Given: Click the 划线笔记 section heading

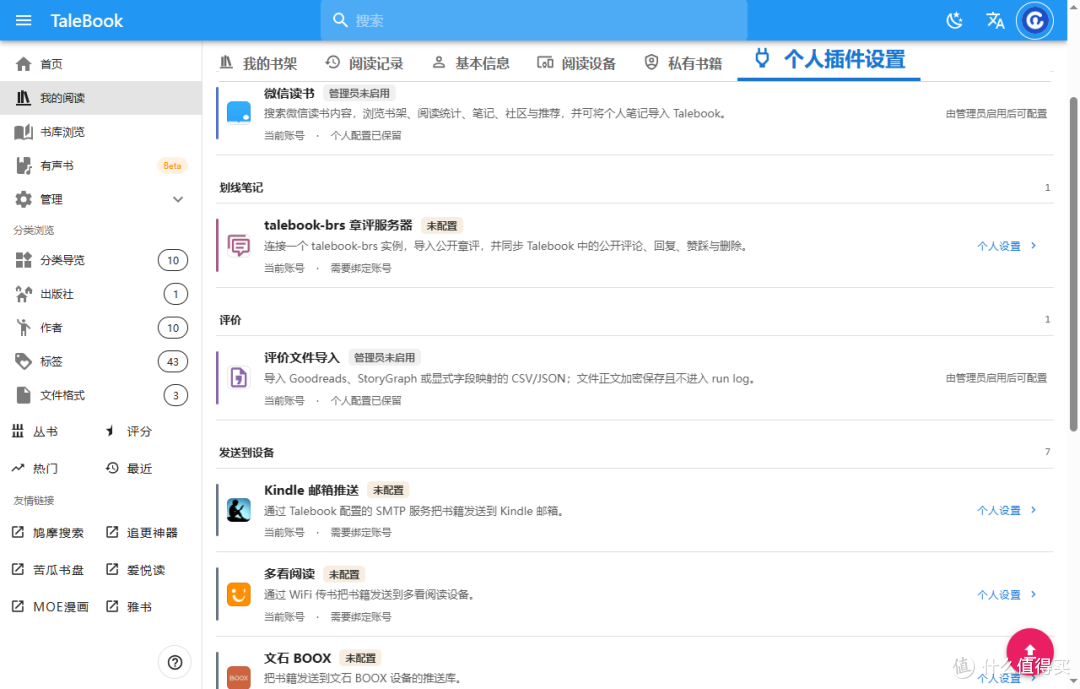Looking at the screenshot, I should 241,187.
